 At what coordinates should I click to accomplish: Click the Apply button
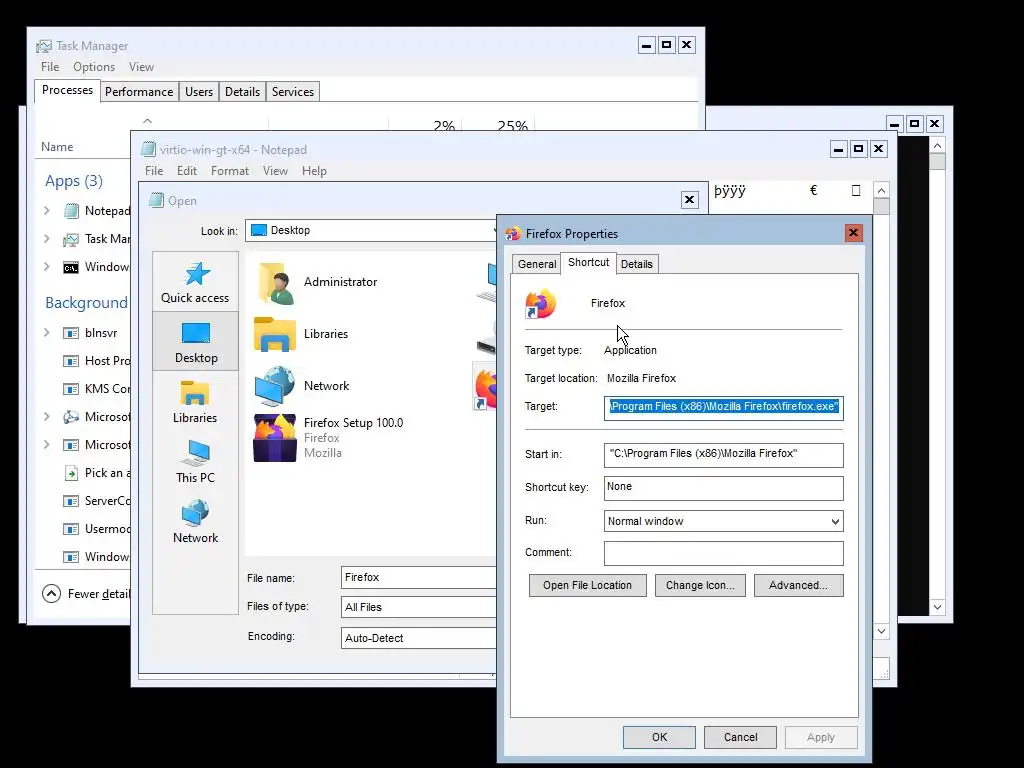[x=821, y=737]
